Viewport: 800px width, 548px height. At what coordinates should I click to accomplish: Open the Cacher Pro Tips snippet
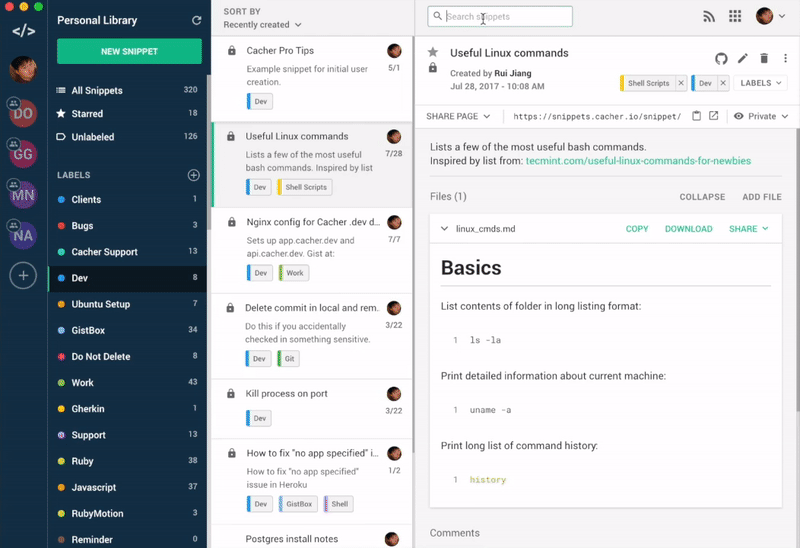coord(312,79)
